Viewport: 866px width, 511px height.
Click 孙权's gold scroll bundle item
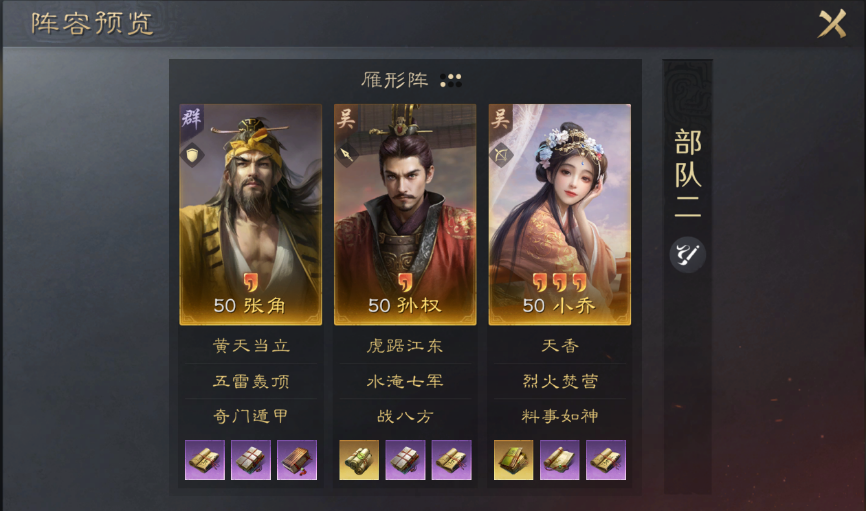tap(359, 460)
